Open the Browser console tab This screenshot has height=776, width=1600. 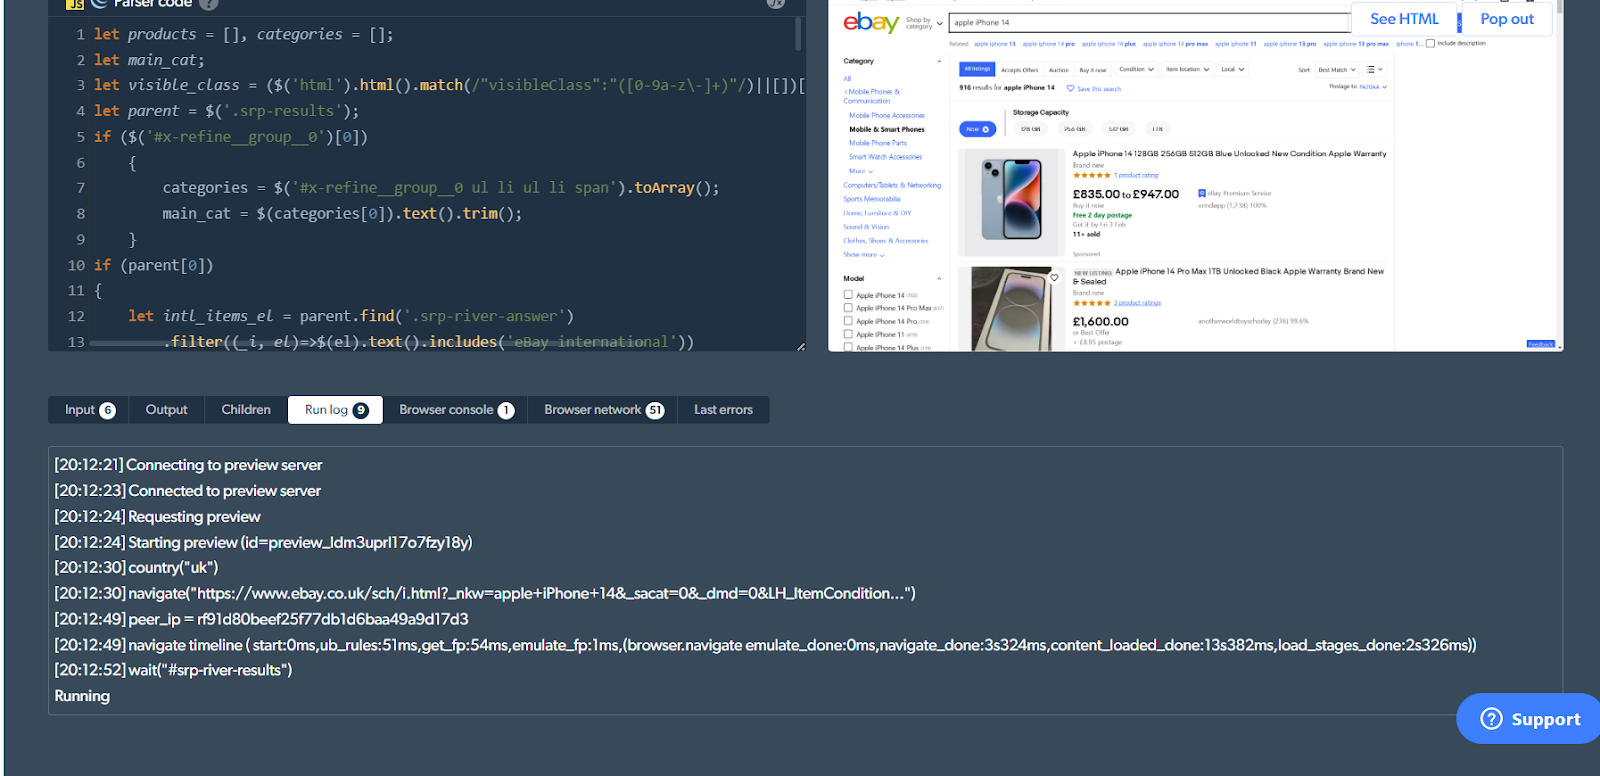coord(456,410)
